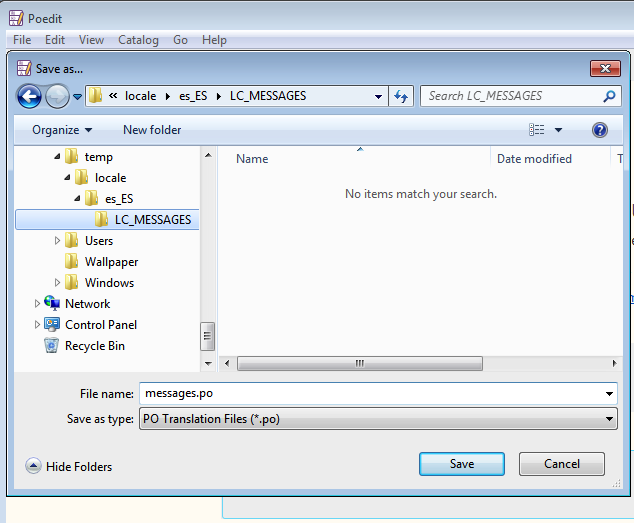Click the Save button
This screenshot has width=634, height=523.
[x=461, y=464]
